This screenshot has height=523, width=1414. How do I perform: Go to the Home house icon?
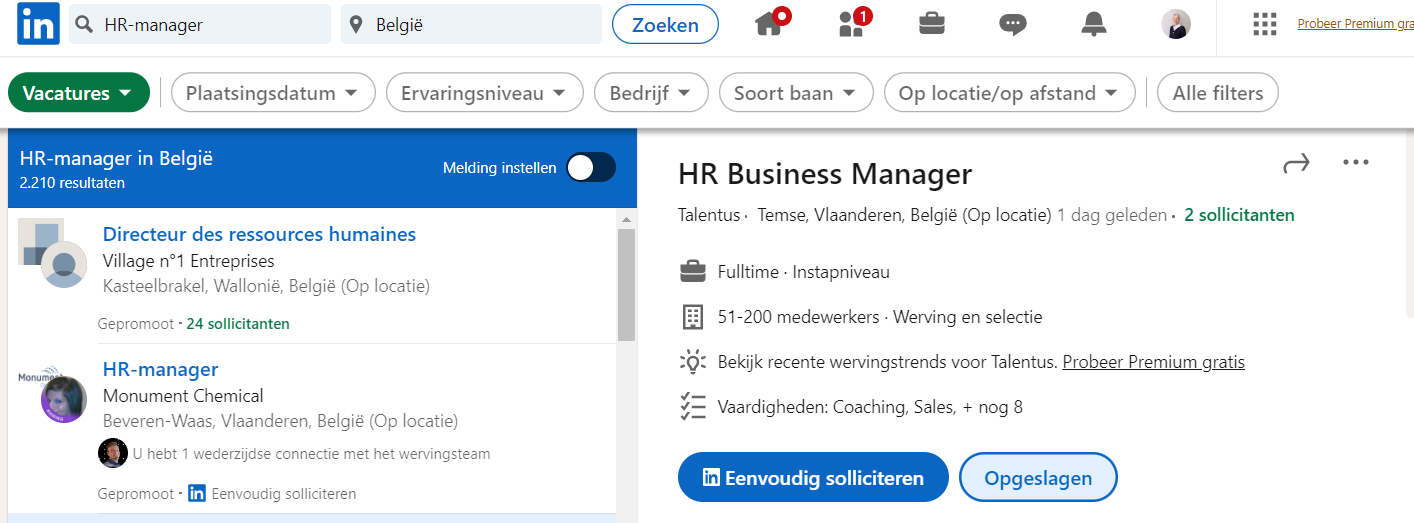tap(771, 23)
